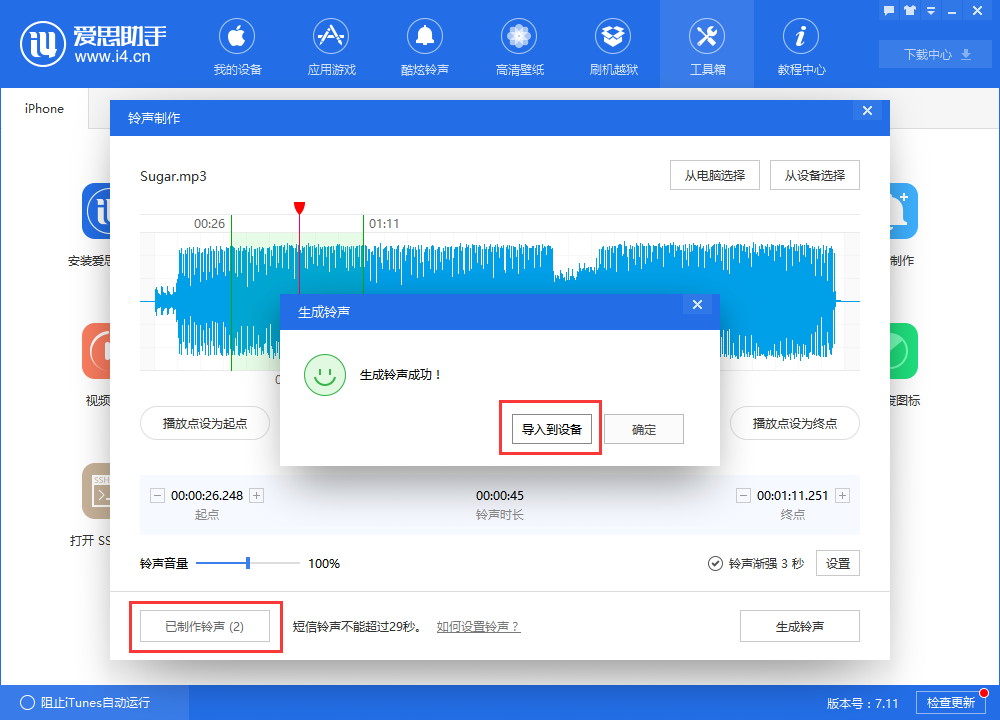Open 教程中心 tutorial center
The height and width of the screenshot is (720, 1000).
pos(801,47)
